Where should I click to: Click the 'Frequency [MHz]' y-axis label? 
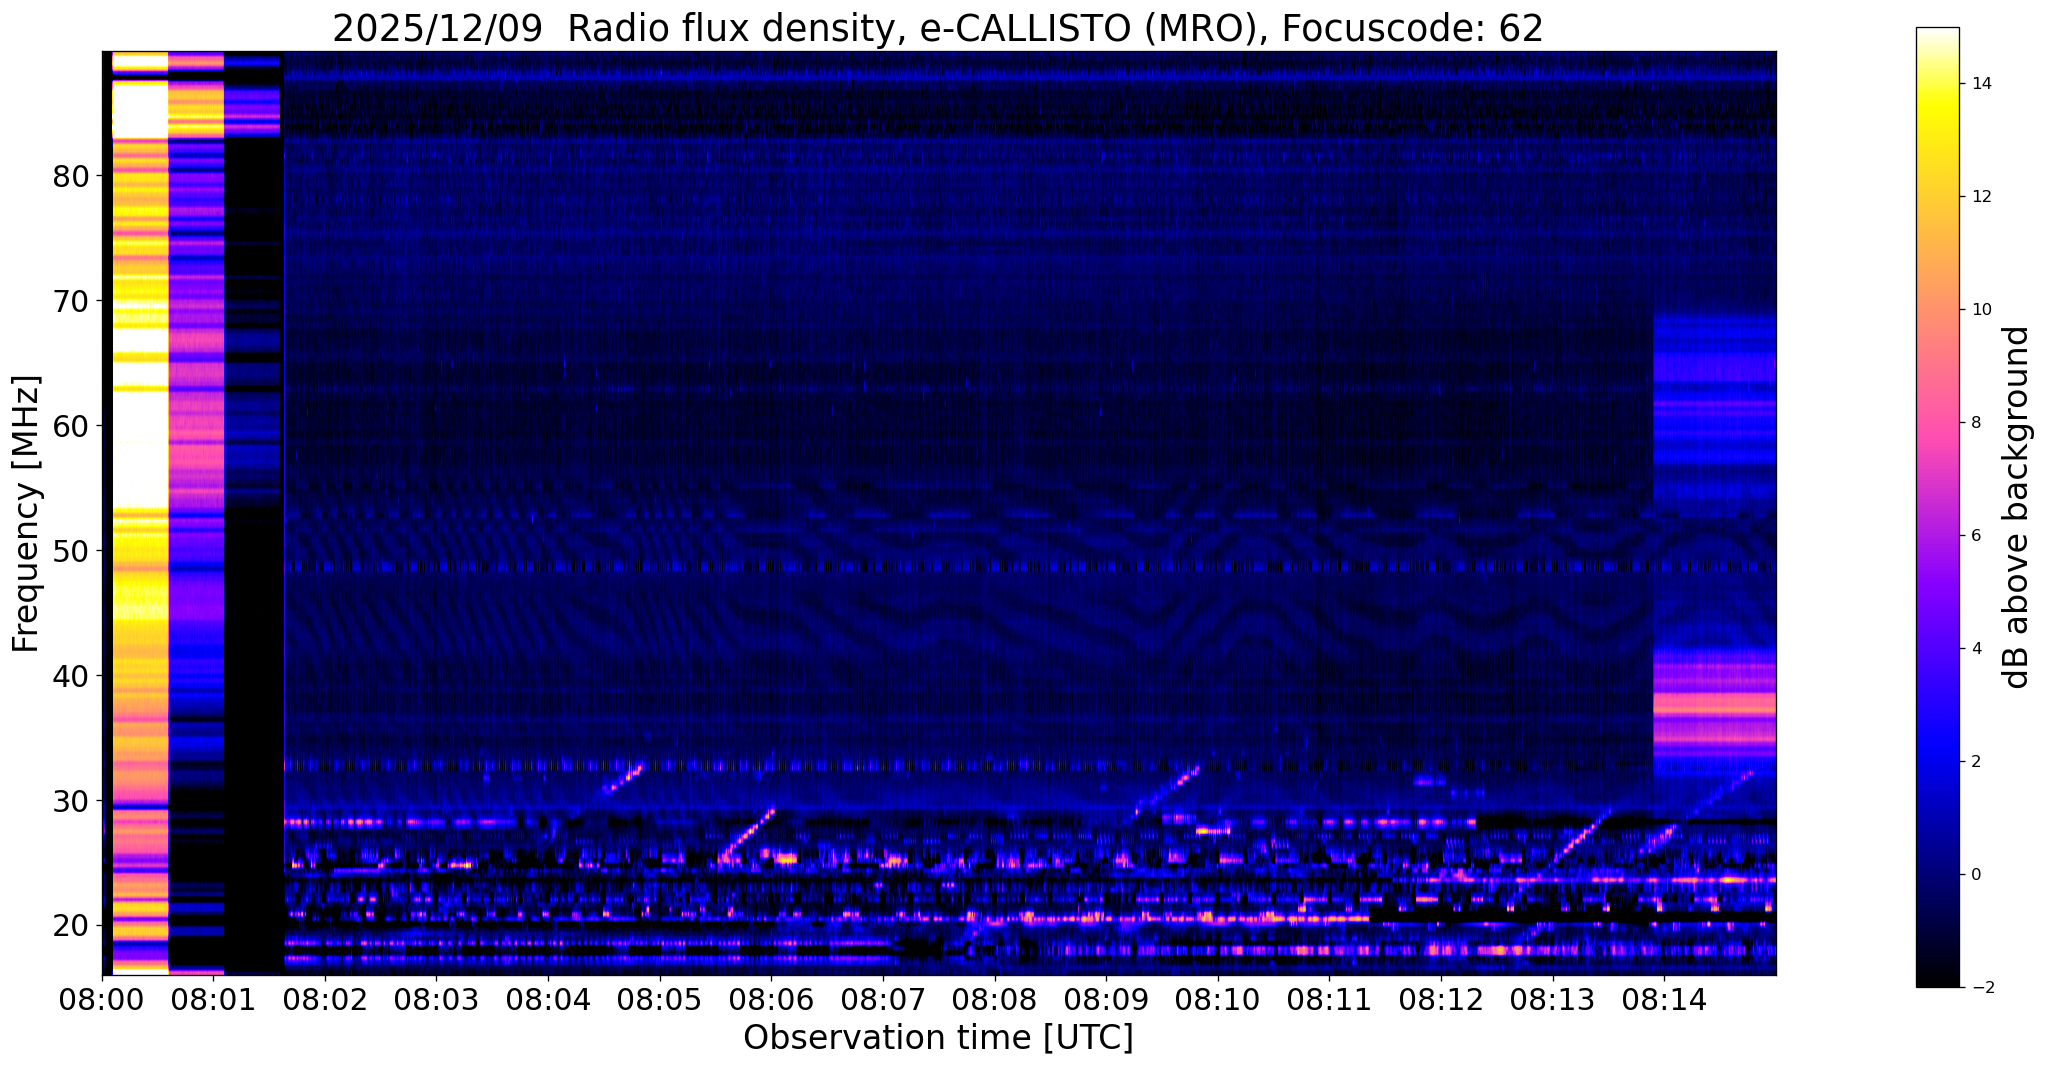click(26, 514)
